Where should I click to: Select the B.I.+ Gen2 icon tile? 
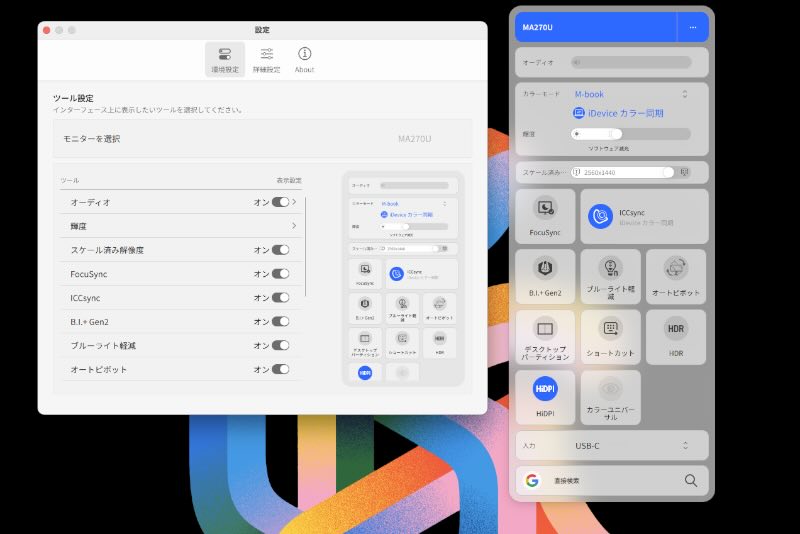click(545, 277)
